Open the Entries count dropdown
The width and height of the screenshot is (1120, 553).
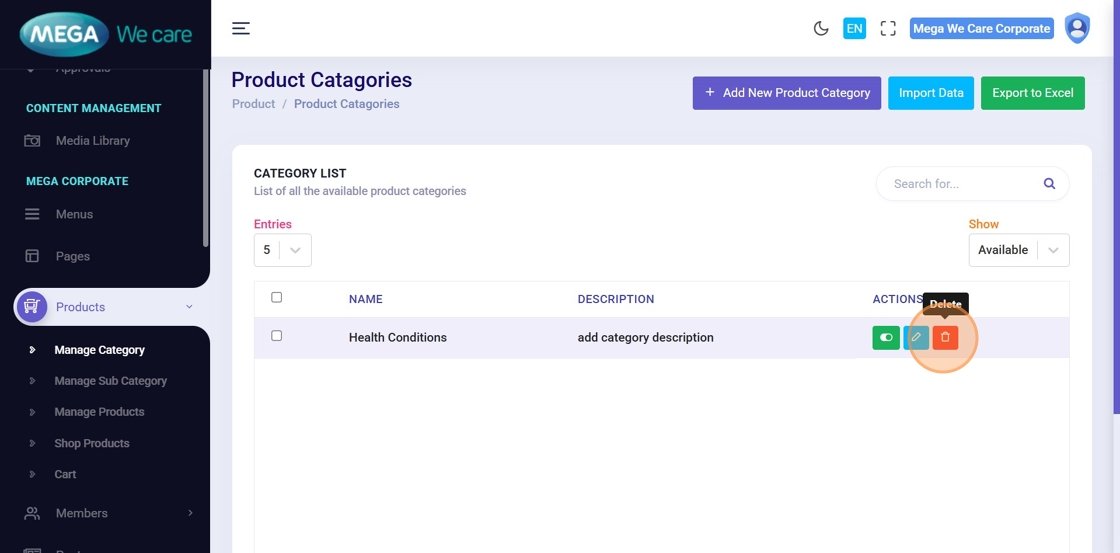tap(282, 250)
